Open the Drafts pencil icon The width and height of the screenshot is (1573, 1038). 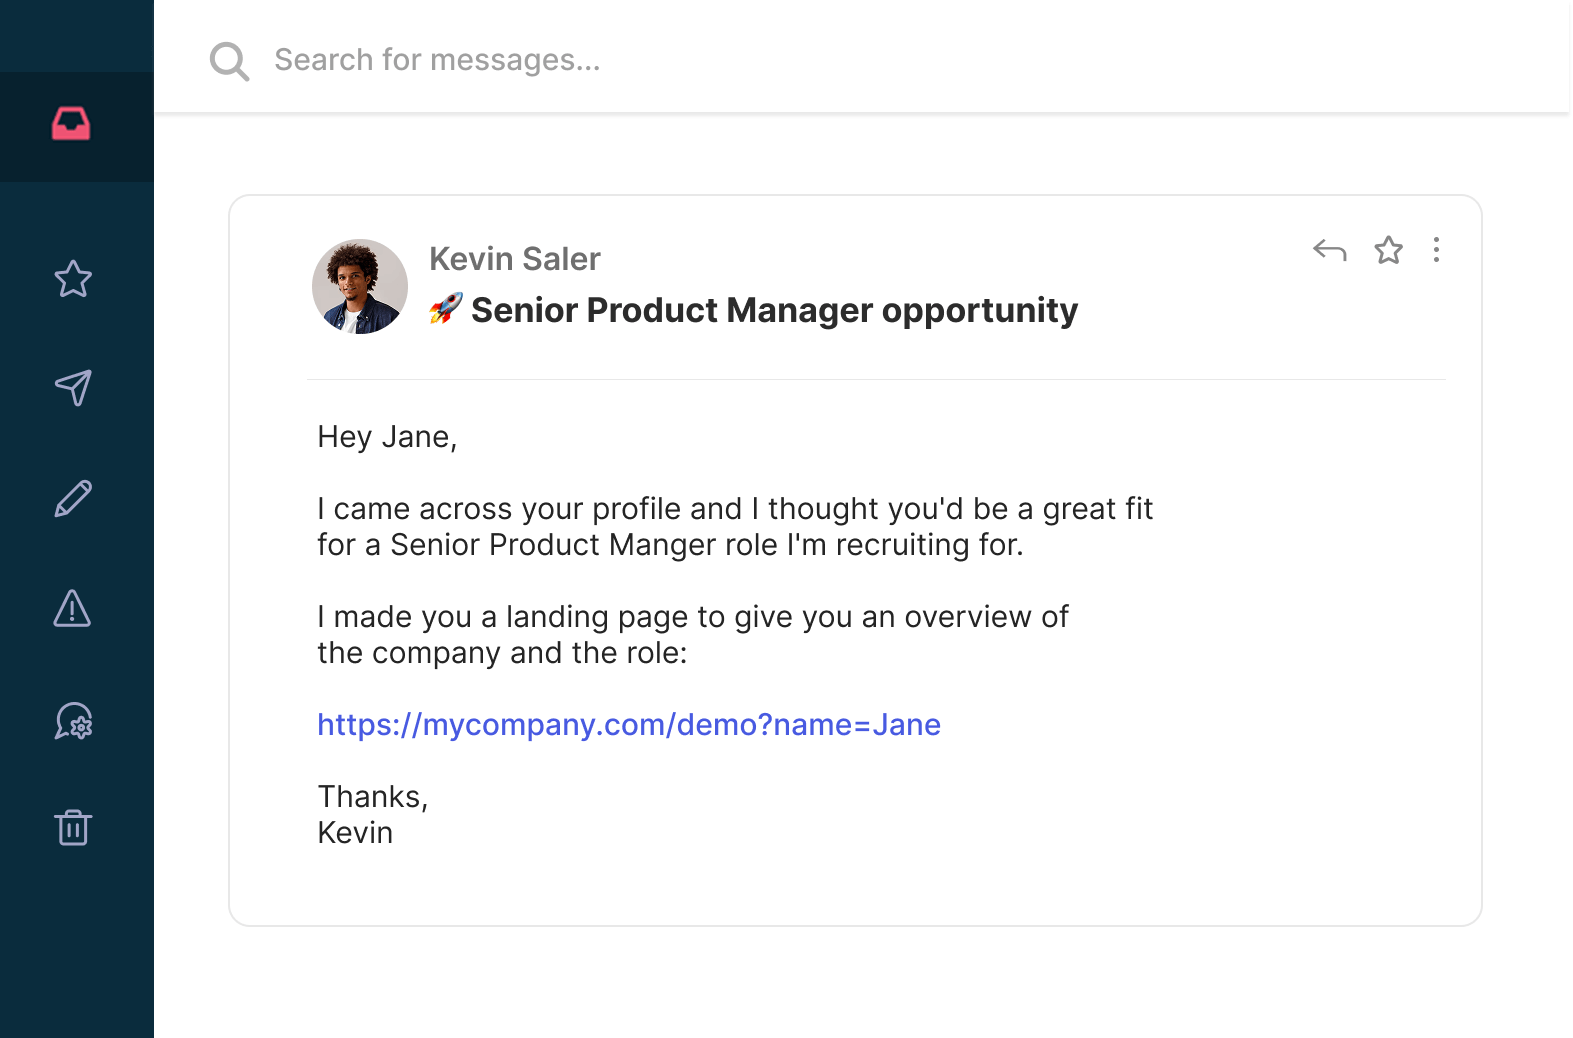coord(74,500)
